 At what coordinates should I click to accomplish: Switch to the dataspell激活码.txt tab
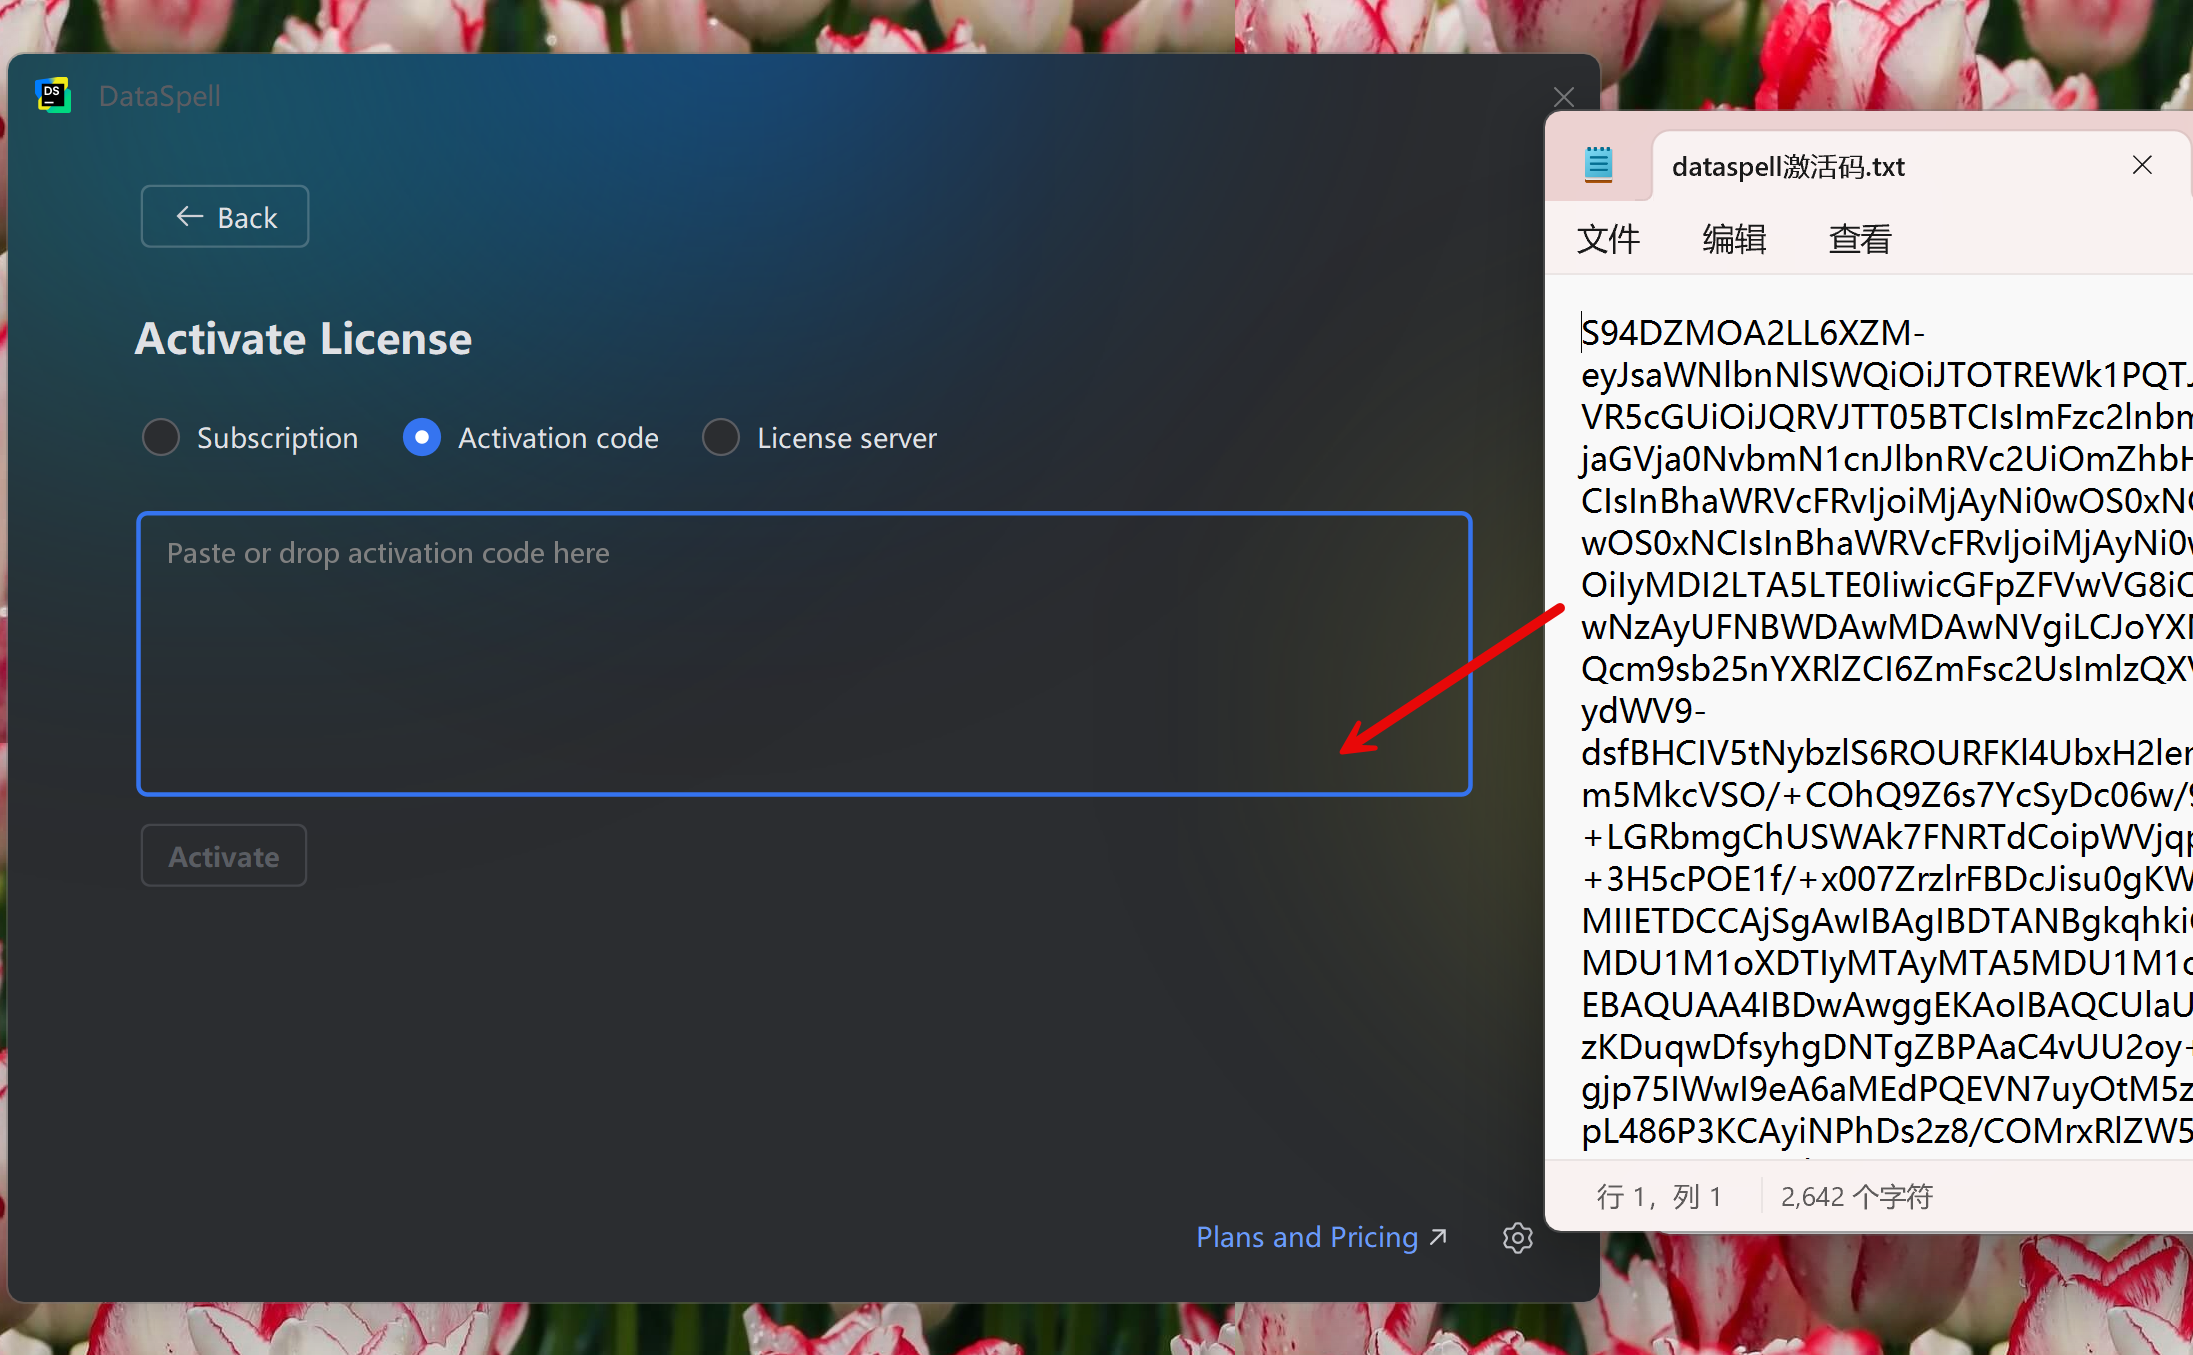pos(1788,166)
